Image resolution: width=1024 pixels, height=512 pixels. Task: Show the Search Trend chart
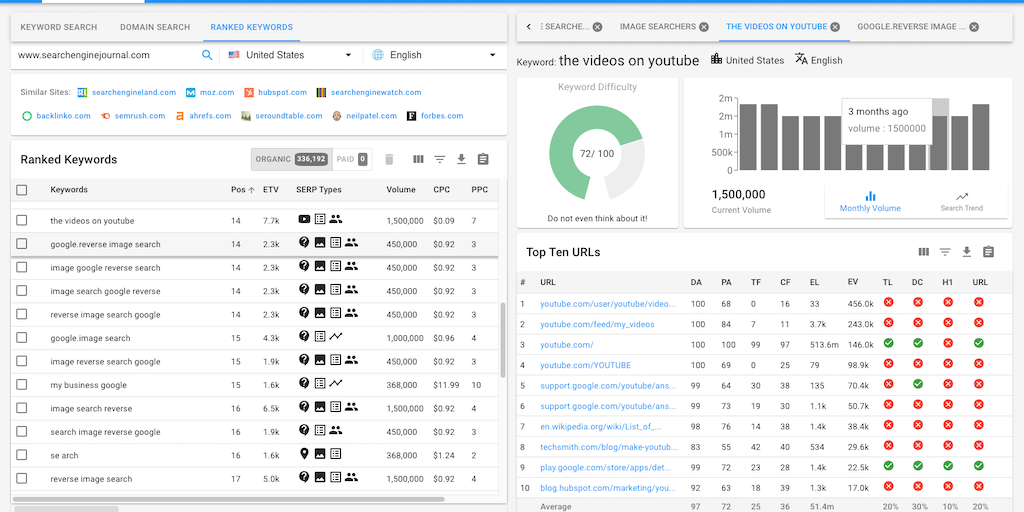(x=961, y=201)
